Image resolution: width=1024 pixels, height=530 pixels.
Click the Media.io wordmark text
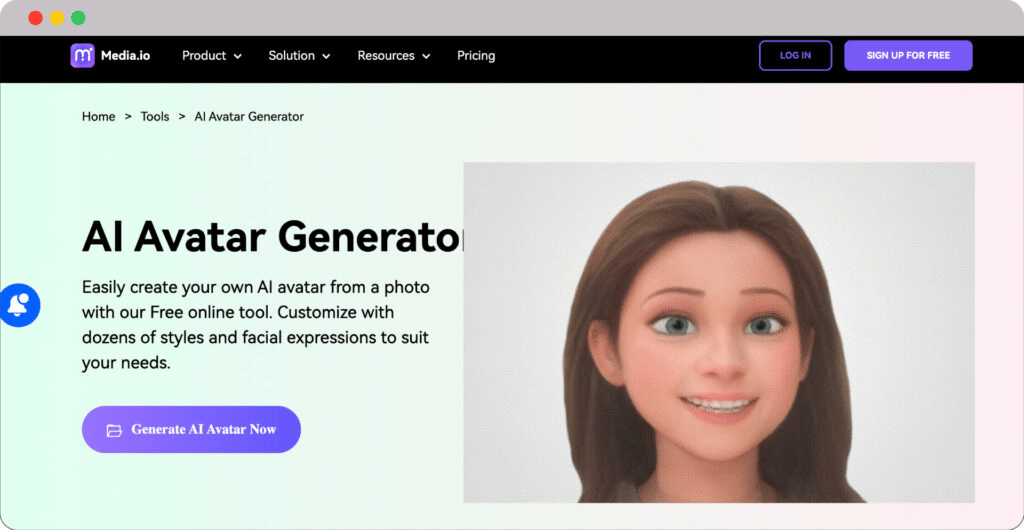click(125, 56)
